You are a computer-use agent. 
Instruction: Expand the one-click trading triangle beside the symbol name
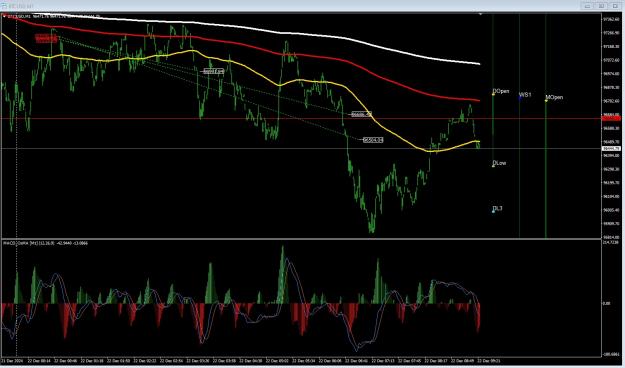4,16
